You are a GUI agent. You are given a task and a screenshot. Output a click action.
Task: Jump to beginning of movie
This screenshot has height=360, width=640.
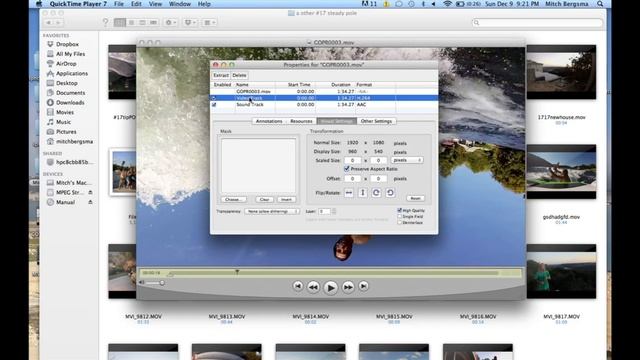[298, 287]
